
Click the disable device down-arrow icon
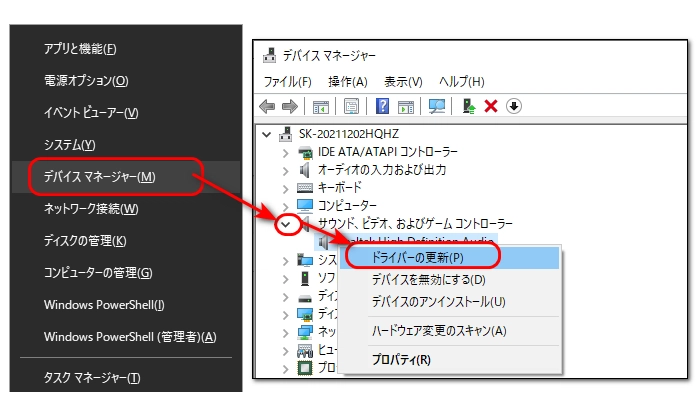[514, 107]
